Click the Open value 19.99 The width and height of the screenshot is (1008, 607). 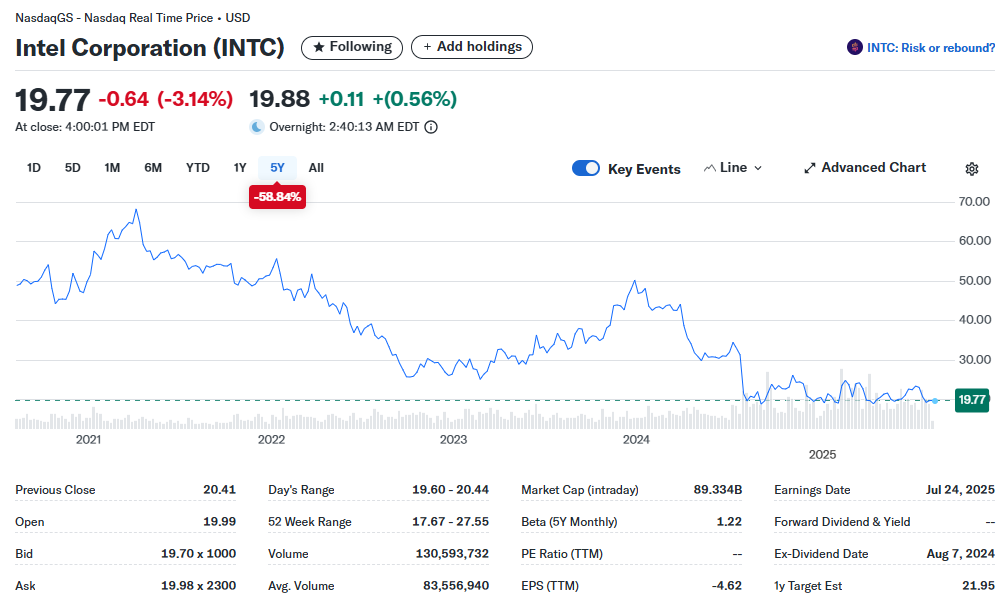[x=219, y=522]
